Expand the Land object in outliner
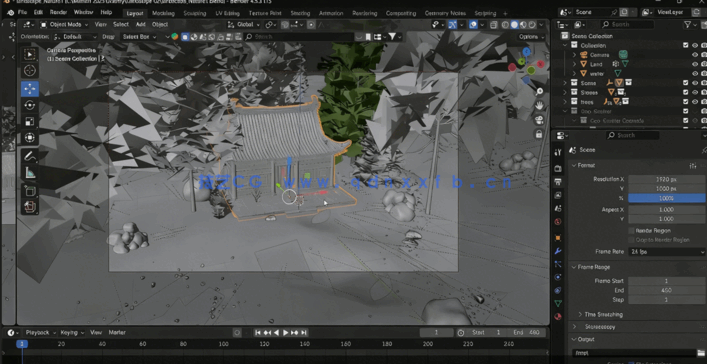Viewport: 707px width, 364px height. tap(574, 64)
